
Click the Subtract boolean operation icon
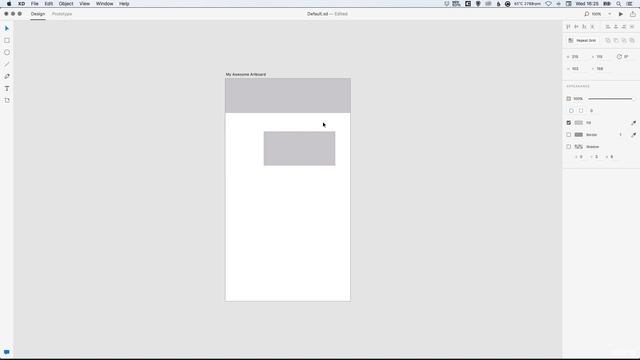pyautogui.click(x=616, y=40)
